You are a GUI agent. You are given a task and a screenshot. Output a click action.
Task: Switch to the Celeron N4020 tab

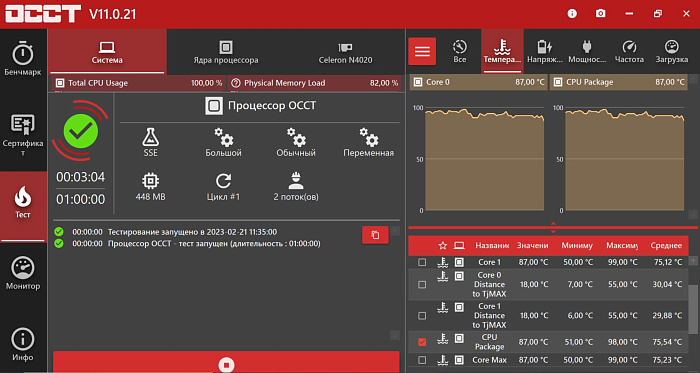[346, 52]
